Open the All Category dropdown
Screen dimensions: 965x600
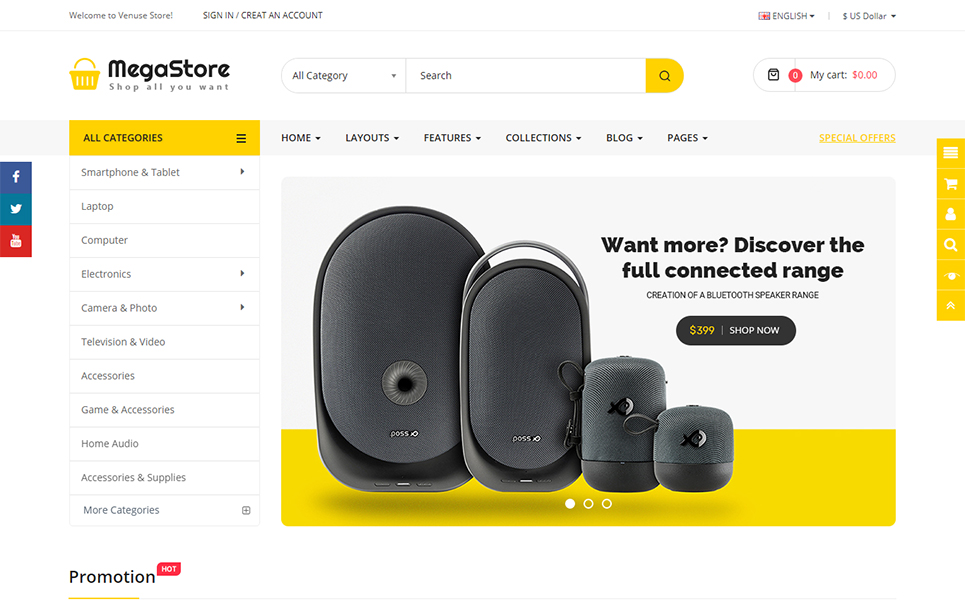(x=344, y=76)
